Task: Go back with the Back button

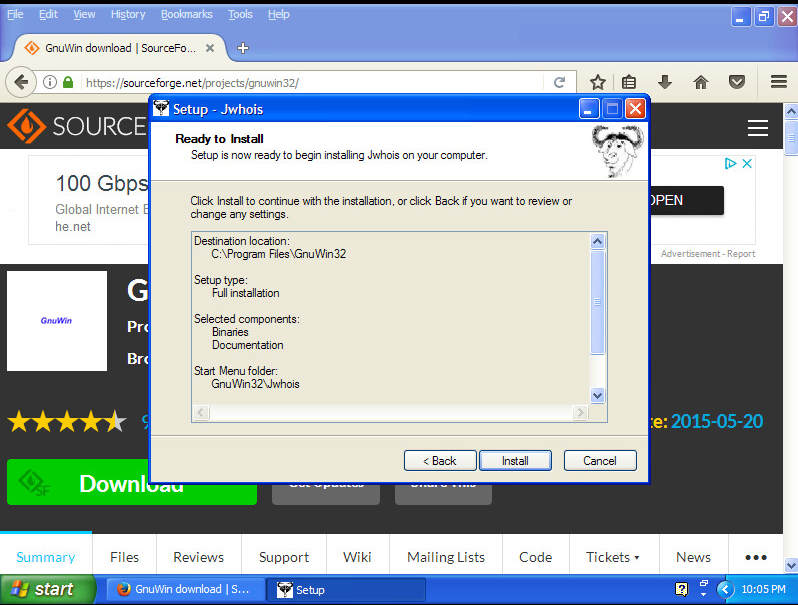Action: [440, 461]
